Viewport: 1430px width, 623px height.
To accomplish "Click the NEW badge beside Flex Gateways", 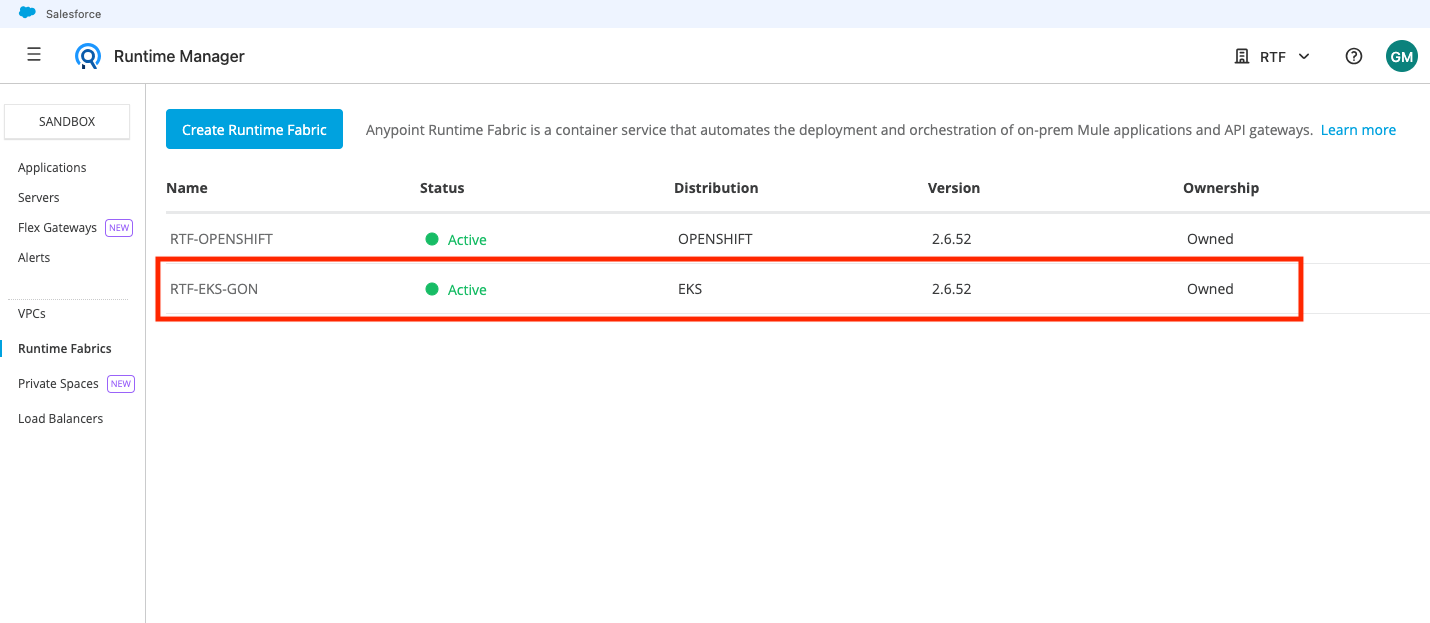I will [119, 228].
